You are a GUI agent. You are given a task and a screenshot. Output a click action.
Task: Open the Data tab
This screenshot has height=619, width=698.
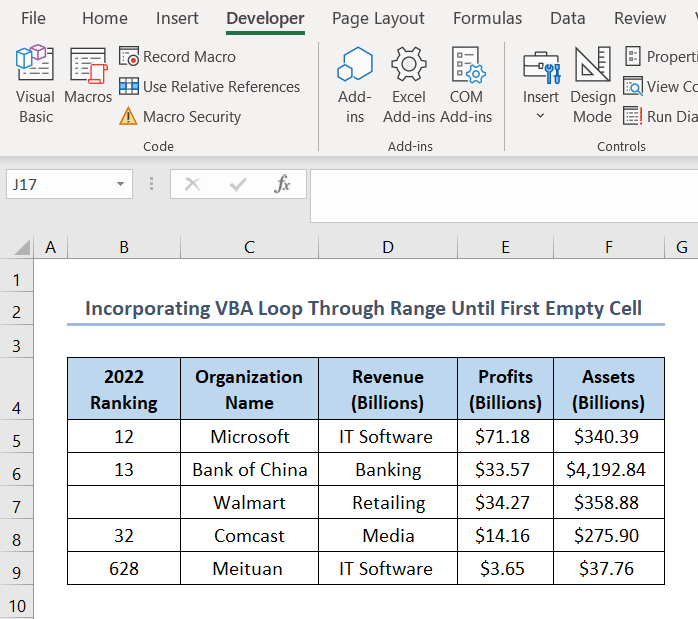coord(568,18)
